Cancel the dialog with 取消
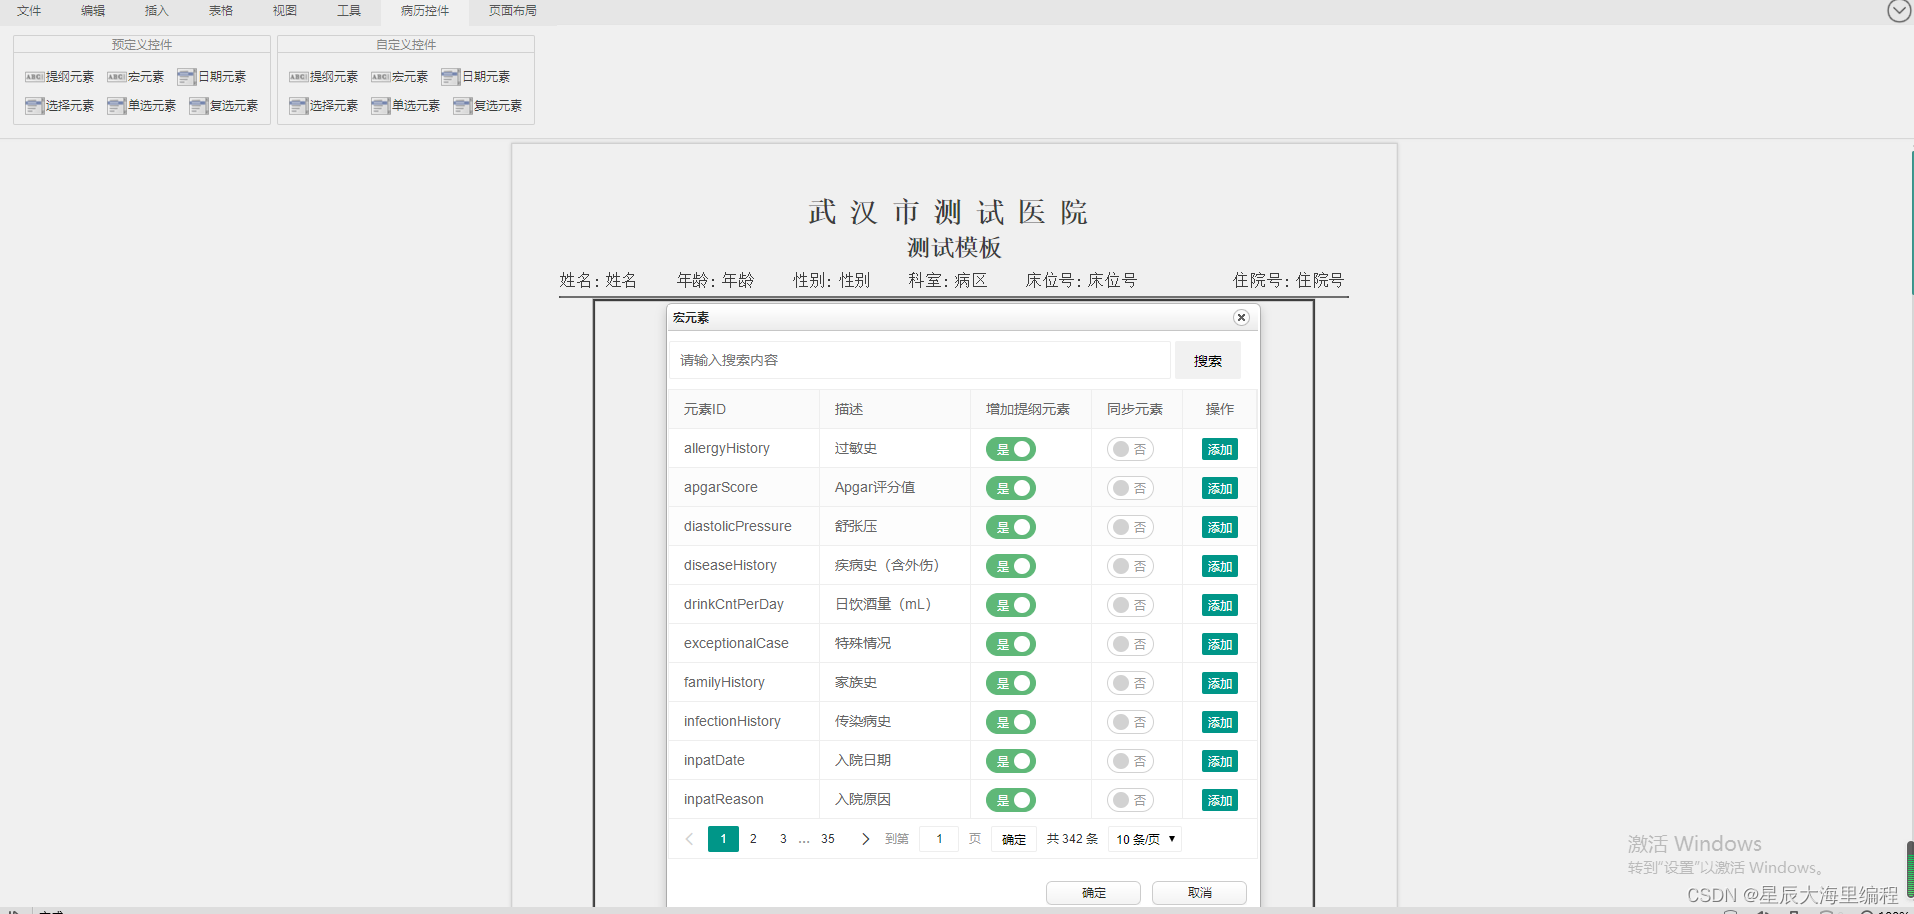Screen dimensions: 1914x914 pos(1200,893)
